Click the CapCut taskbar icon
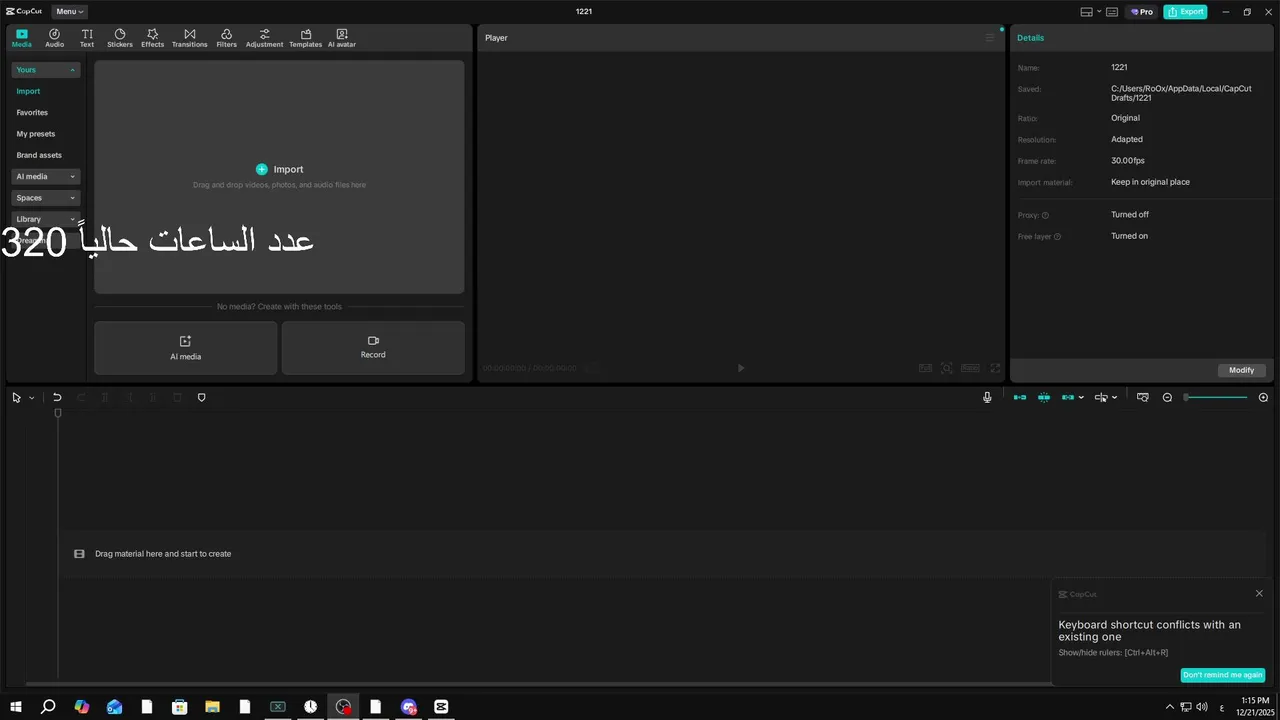Image resolution: width=1280 pixels, height=720 pixels. (441, 707)
